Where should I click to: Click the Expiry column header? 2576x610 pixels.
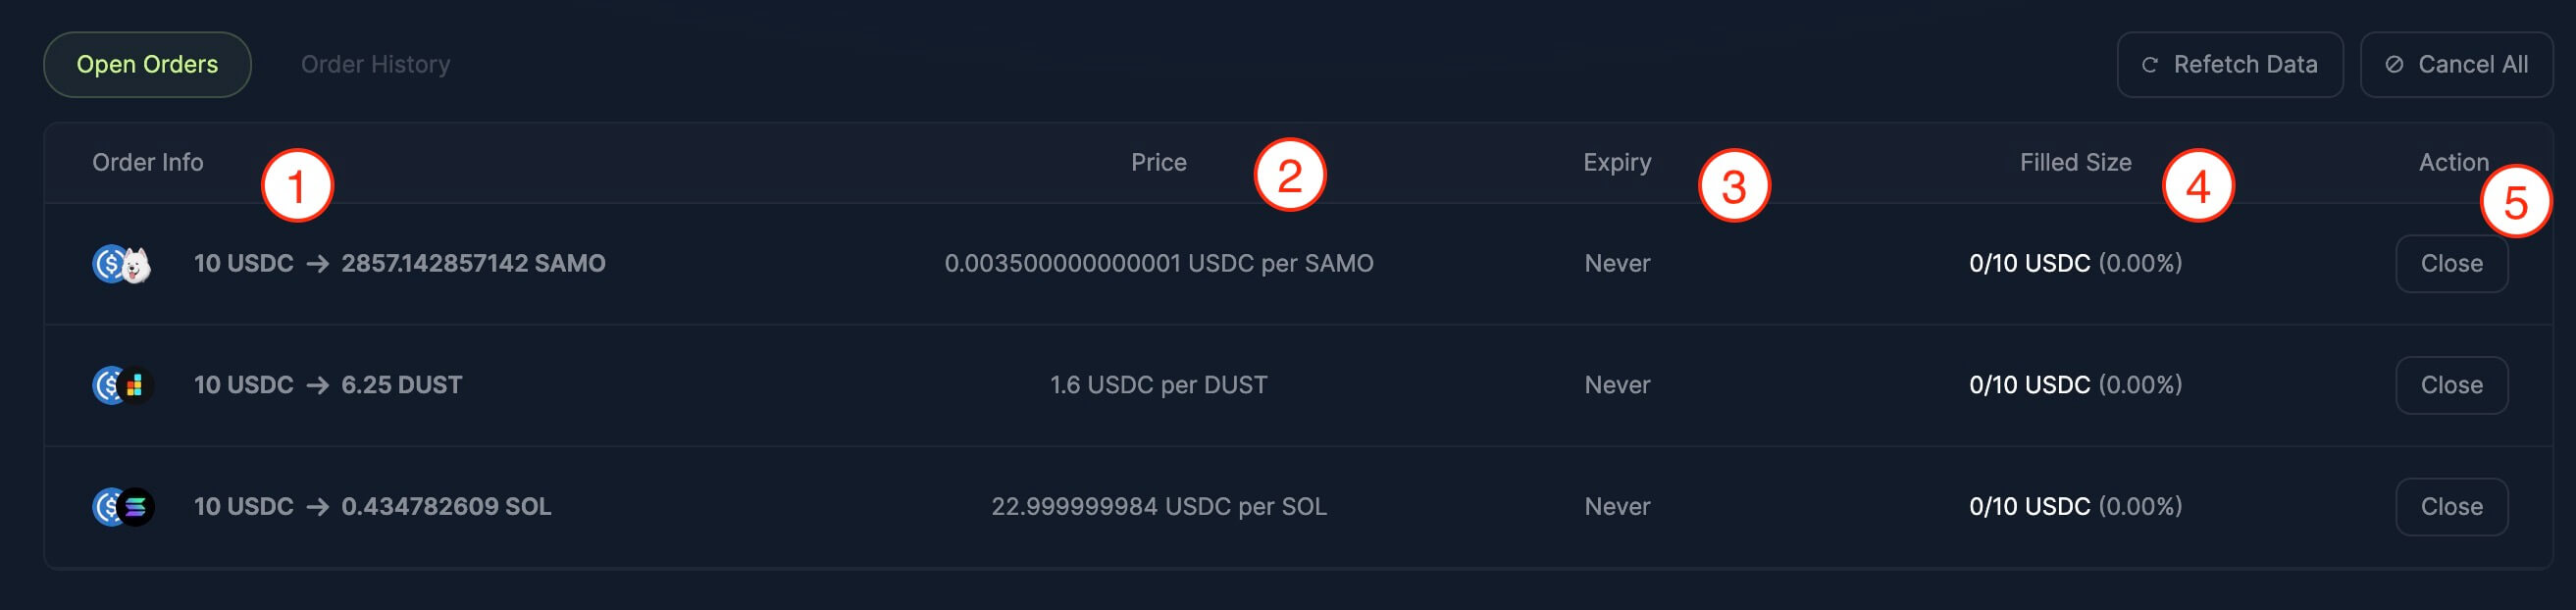[1616, 162]
